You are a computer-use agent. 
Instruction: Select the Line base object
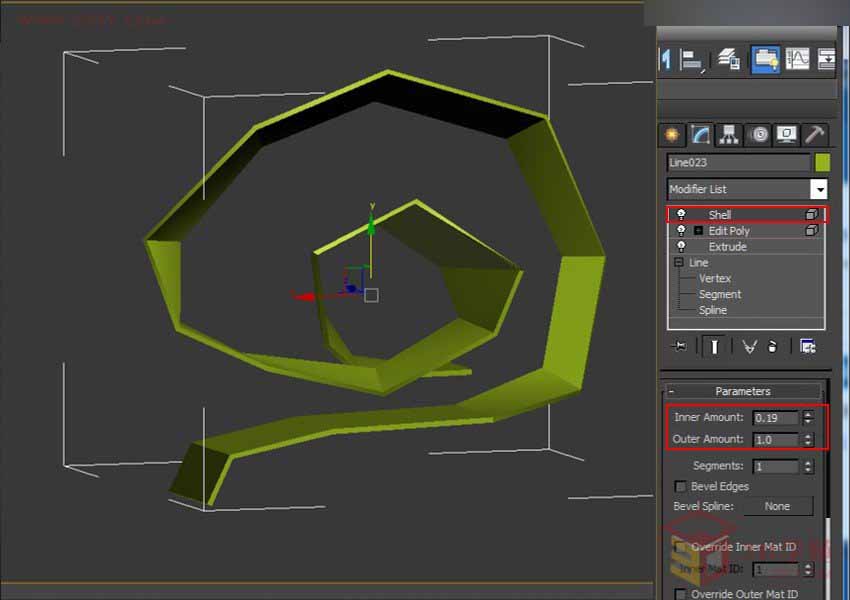(699, 262)
